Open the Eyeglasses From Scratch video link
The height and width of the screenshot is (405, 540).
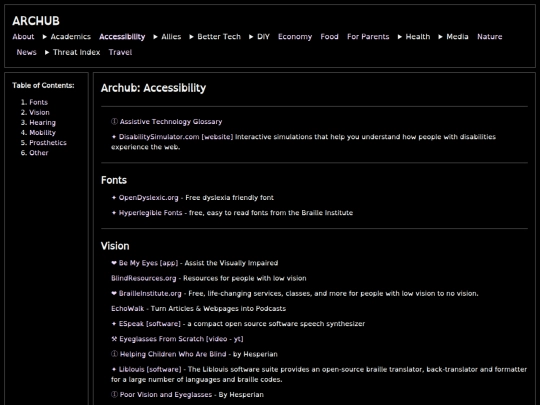(x=181, y=339)
